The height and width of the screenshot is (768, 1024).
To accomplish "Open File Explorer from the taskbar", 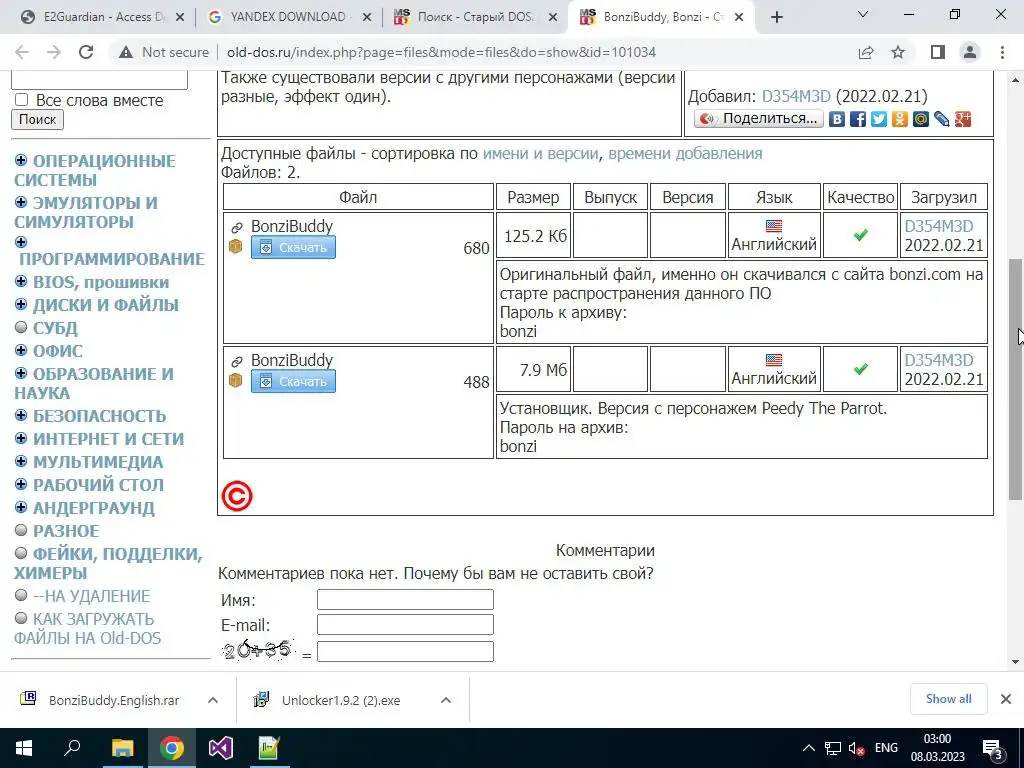I will [x=122, y=748].
